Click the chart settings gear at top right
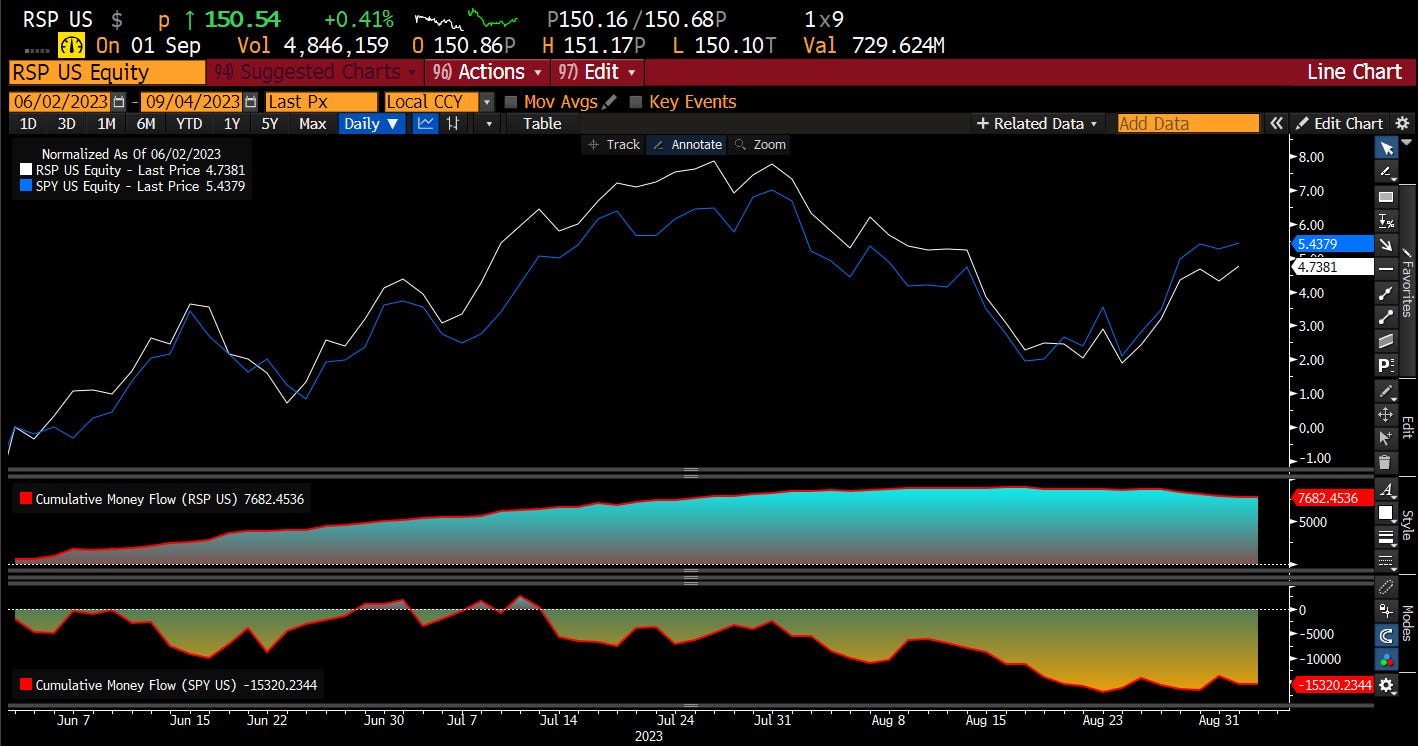1418x746 pixels. (1402, 123)
